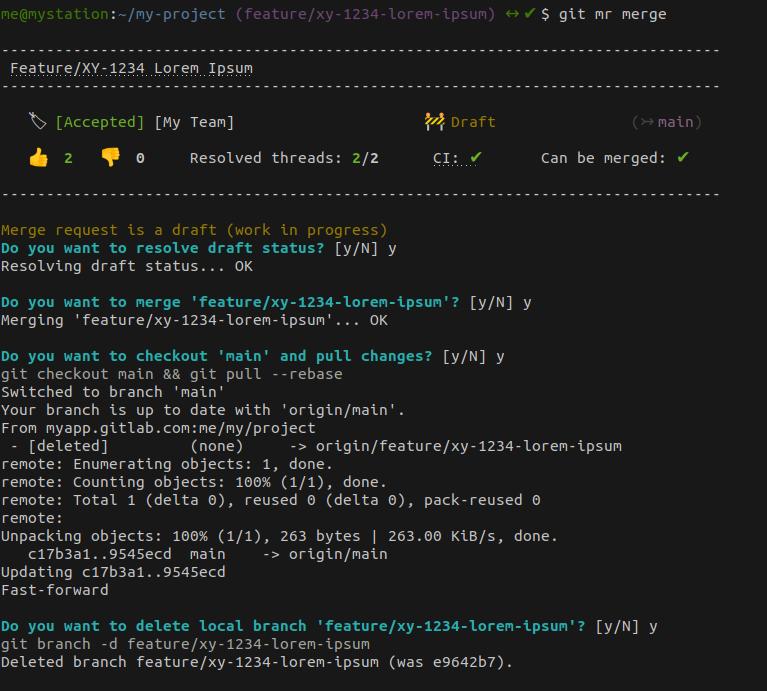Image resolution: width=767 pixels, height=691 pixels.
Task: Click the target branch arrow before main
Action: click(647, 122)
